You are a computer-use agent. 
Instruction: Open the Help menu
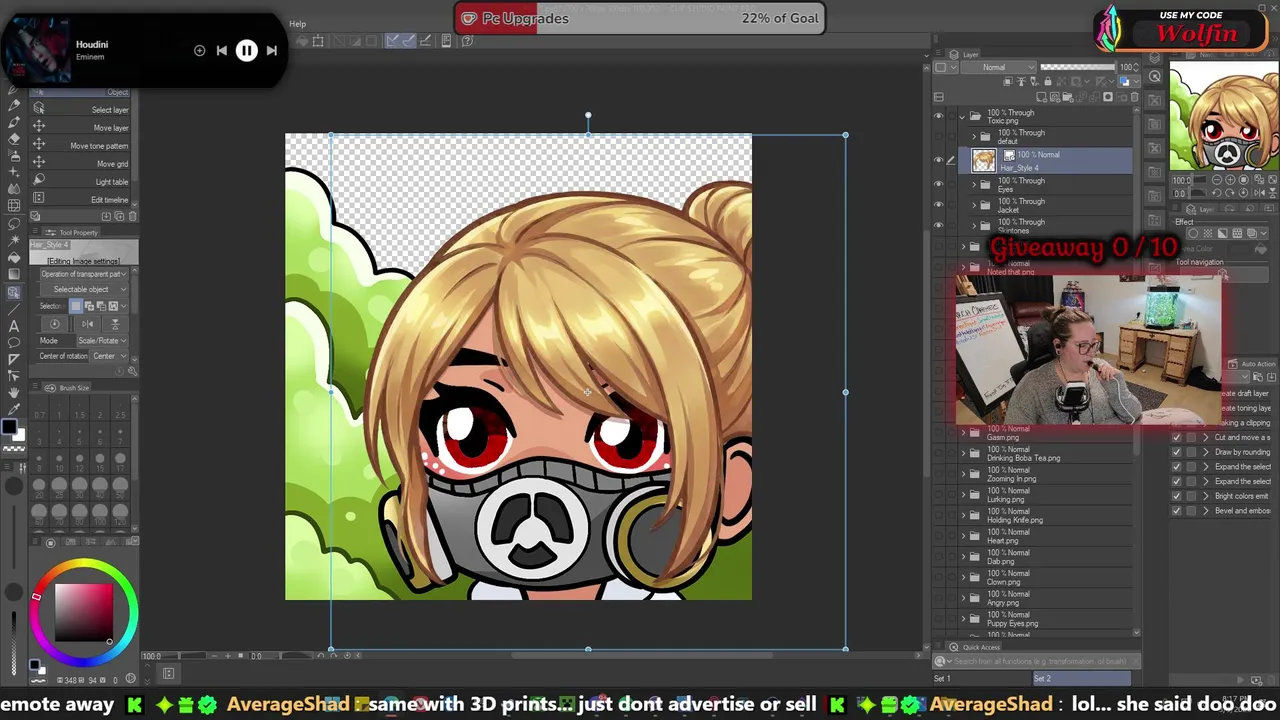point(297,24)
